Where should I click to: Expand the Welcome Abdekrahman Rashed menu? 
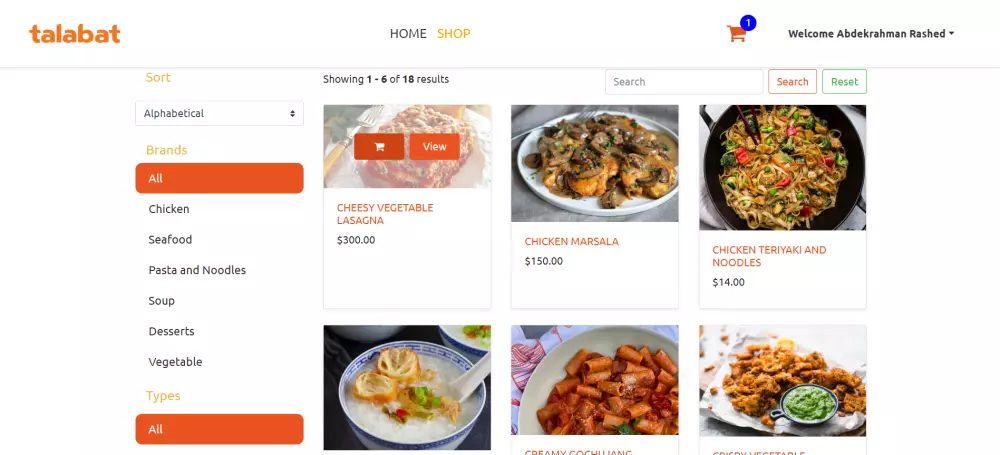pos(870,33)
